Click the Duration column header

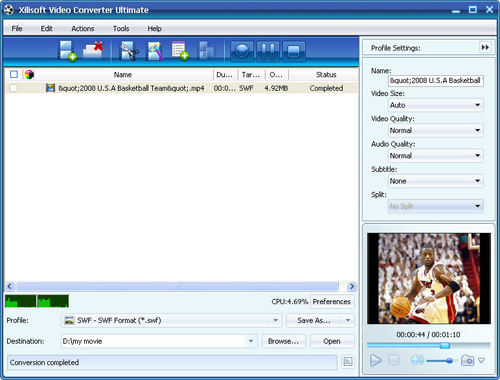[225, 74]
